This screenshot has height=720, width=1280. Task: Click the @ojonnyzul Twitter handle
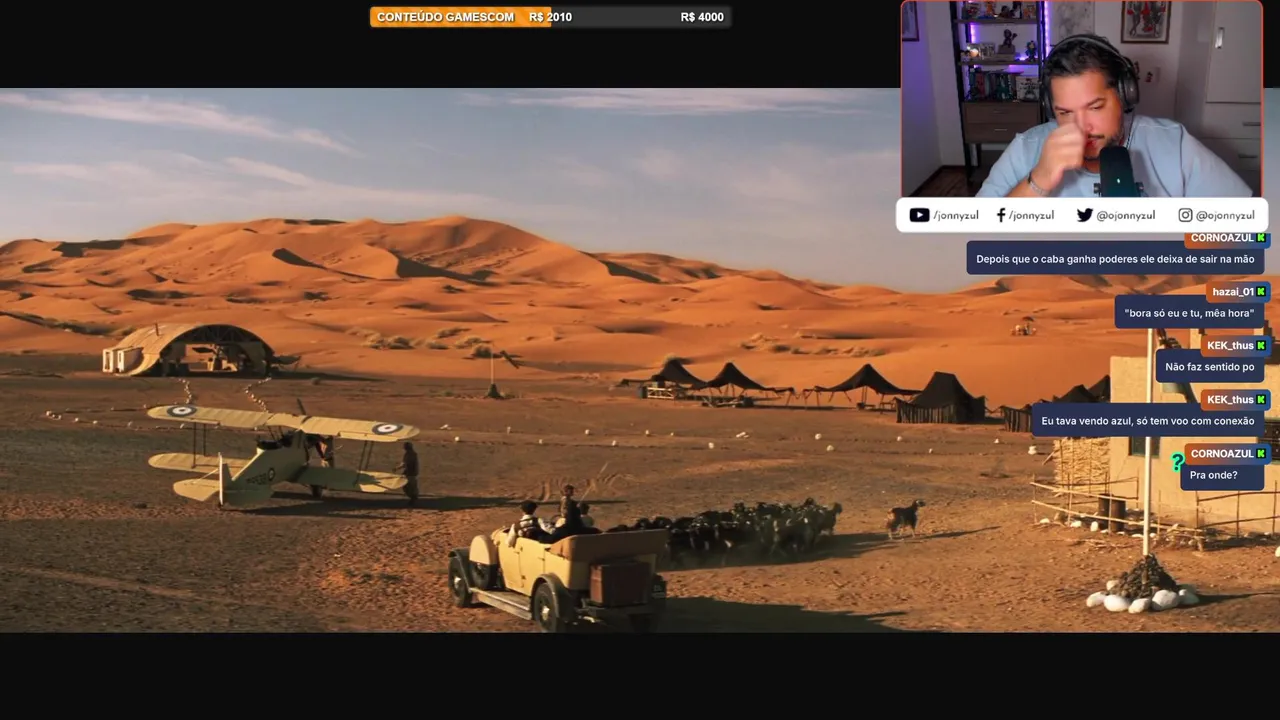(x=1126, y=215)
